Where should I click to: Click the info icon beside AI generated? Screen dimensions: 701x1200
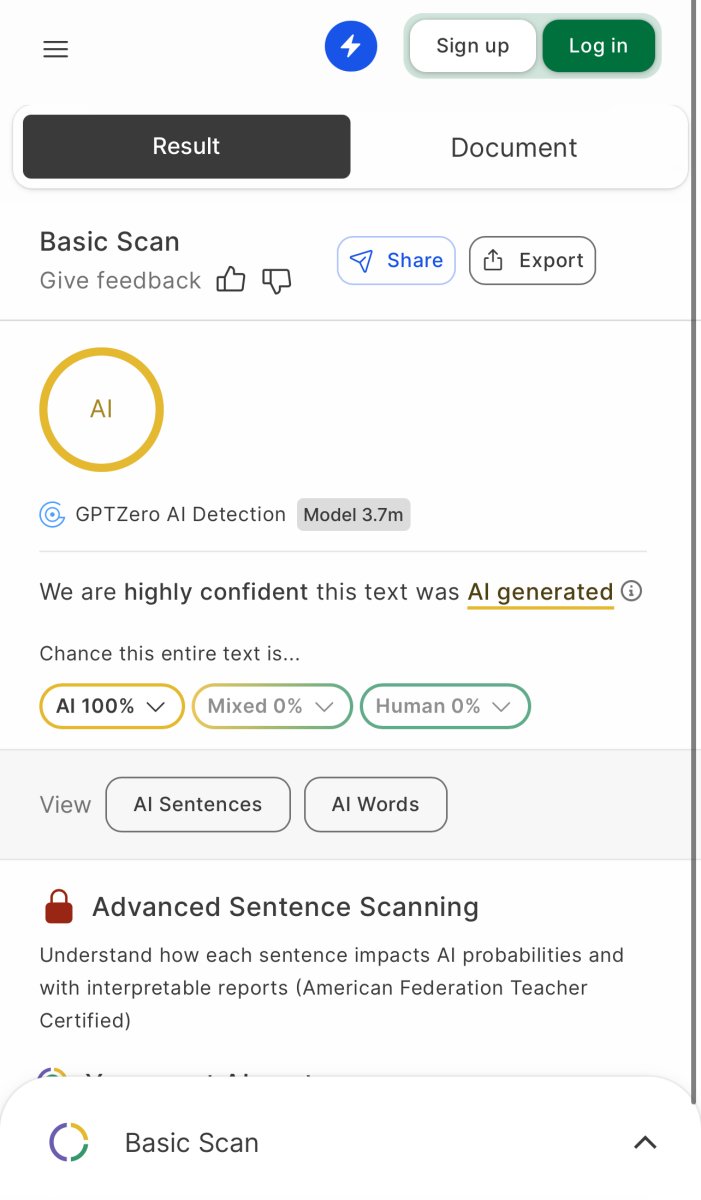tap(631, 591)
